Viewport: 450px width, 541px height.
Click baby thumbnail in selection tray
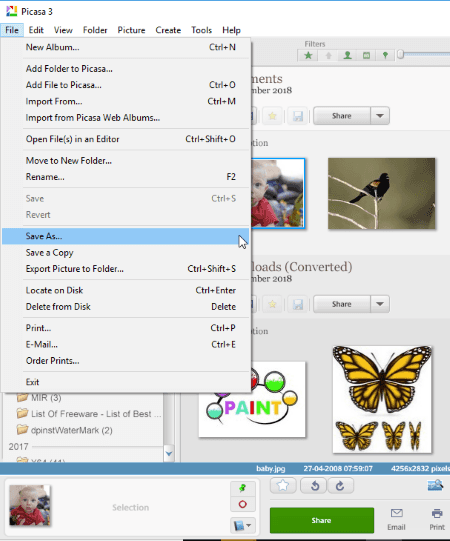click(x=30, y=505)
